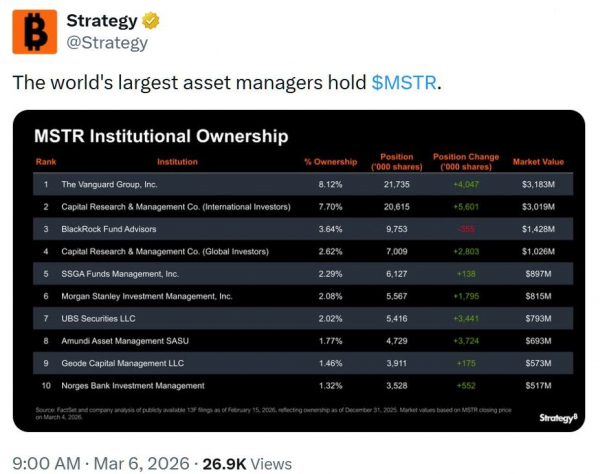Click the $MSTR cashtag link
600x474 pixels.
coord(404,82)
